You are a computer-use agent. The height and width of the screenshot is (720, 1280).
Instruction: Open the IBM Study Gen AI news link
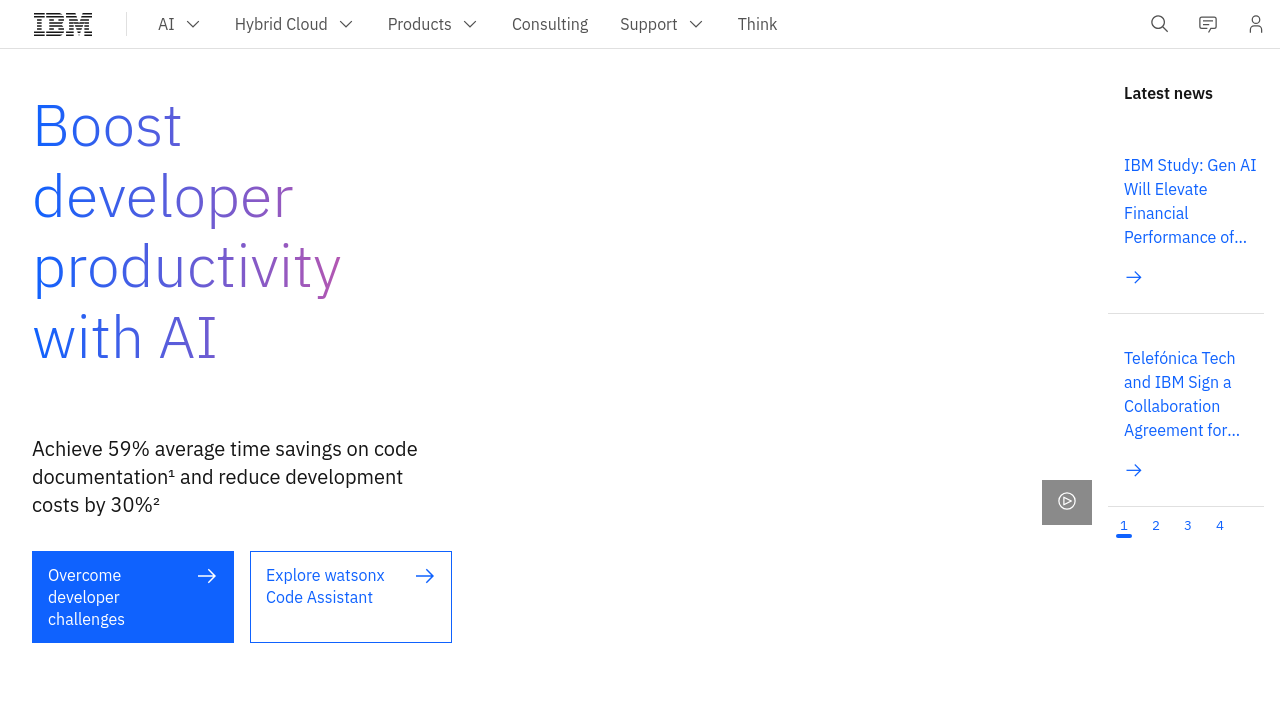coord(1189,201)
